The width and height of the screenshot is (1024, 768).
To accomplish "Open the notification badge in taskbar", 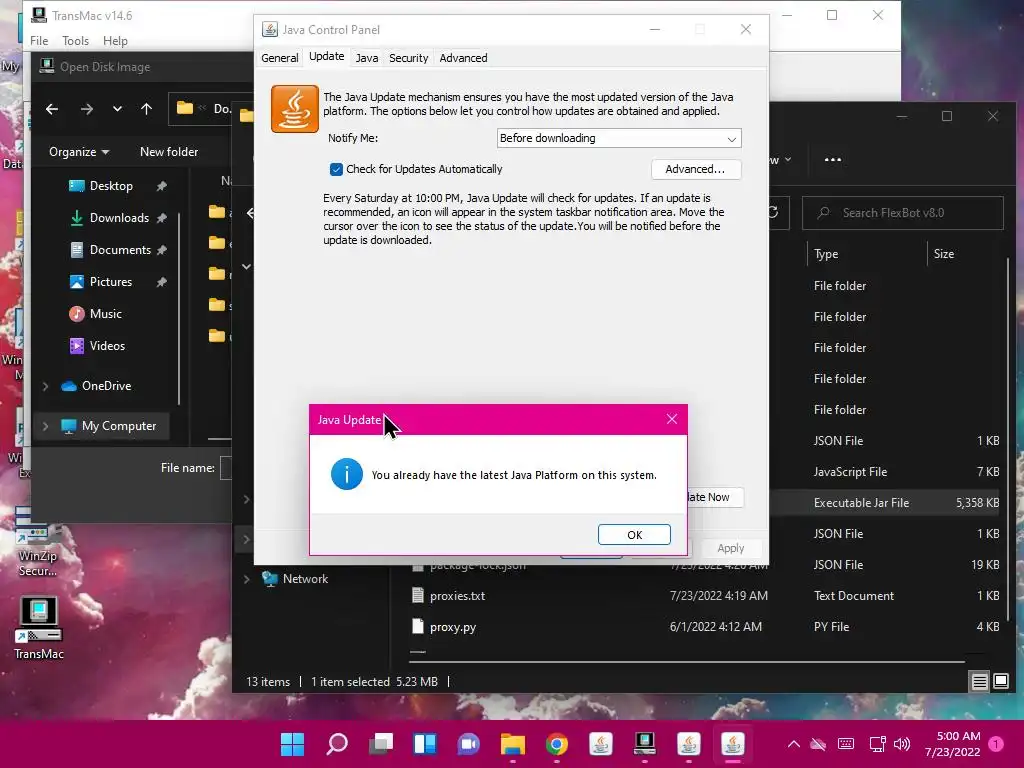I will [x=996, y=744].
